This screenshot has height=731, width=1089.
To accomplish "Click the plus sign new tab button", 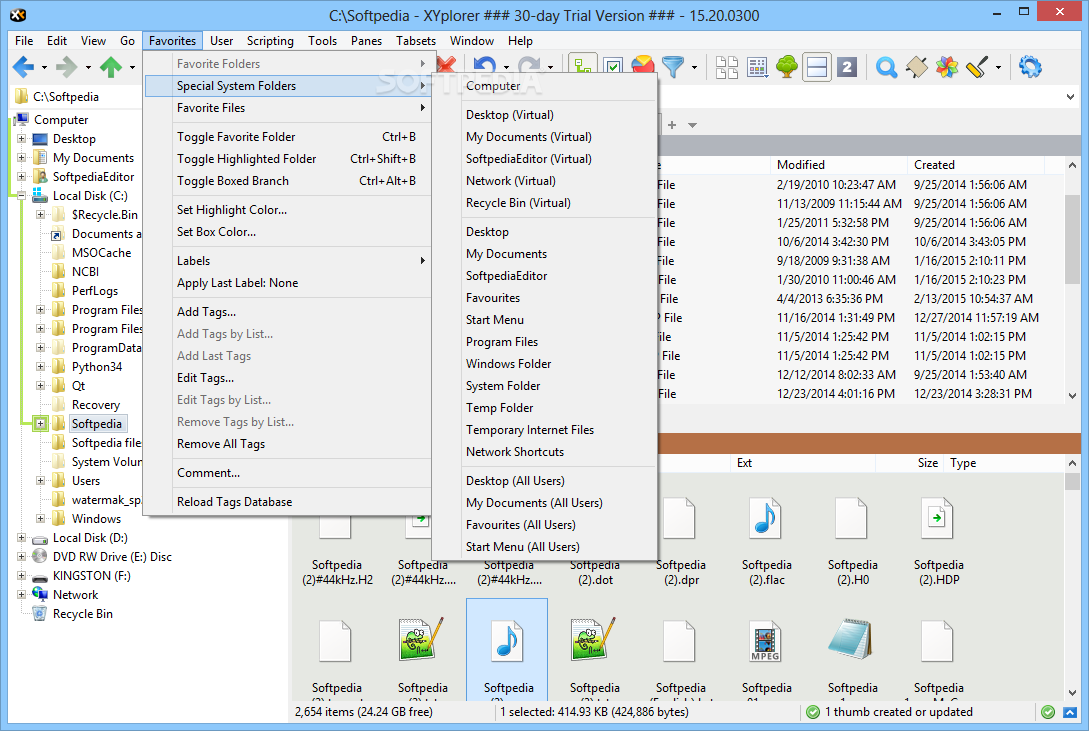I will (672, 125).
